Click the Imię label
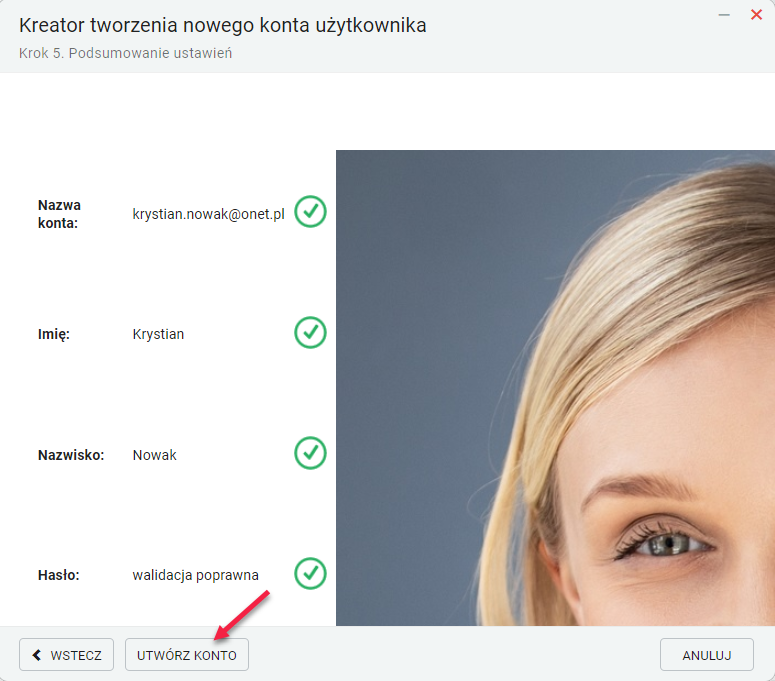 (54, 335)
